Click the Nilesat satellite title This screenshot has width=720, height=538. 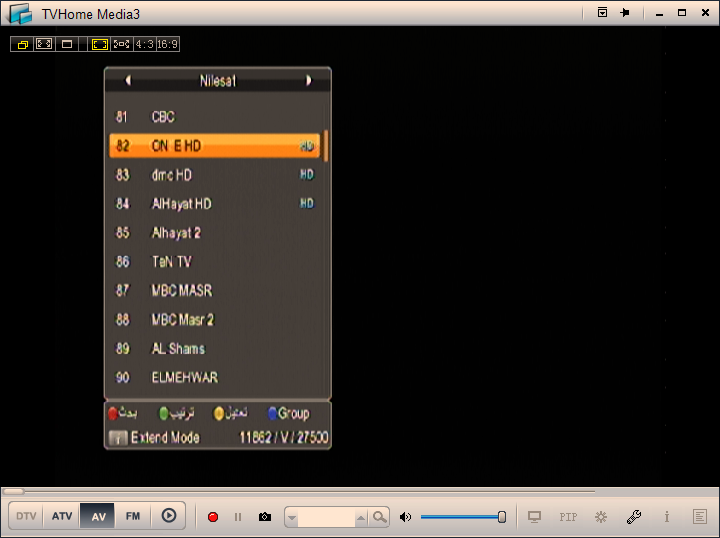coord(218,81)
